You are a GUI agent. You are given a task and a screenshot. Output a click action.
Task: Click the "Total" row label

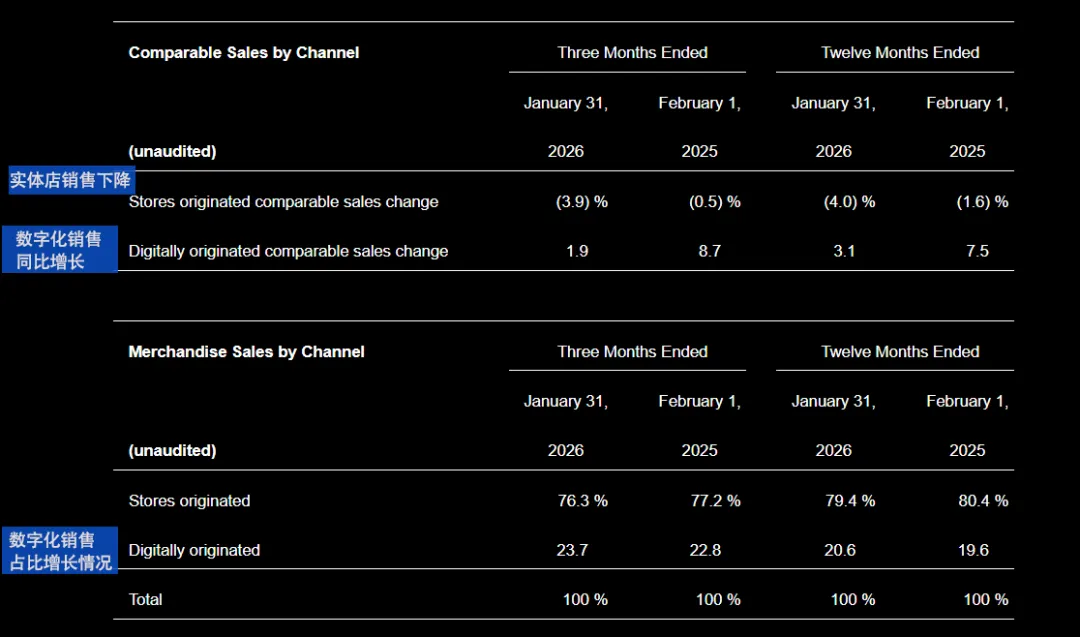click(x=146, y=600)
